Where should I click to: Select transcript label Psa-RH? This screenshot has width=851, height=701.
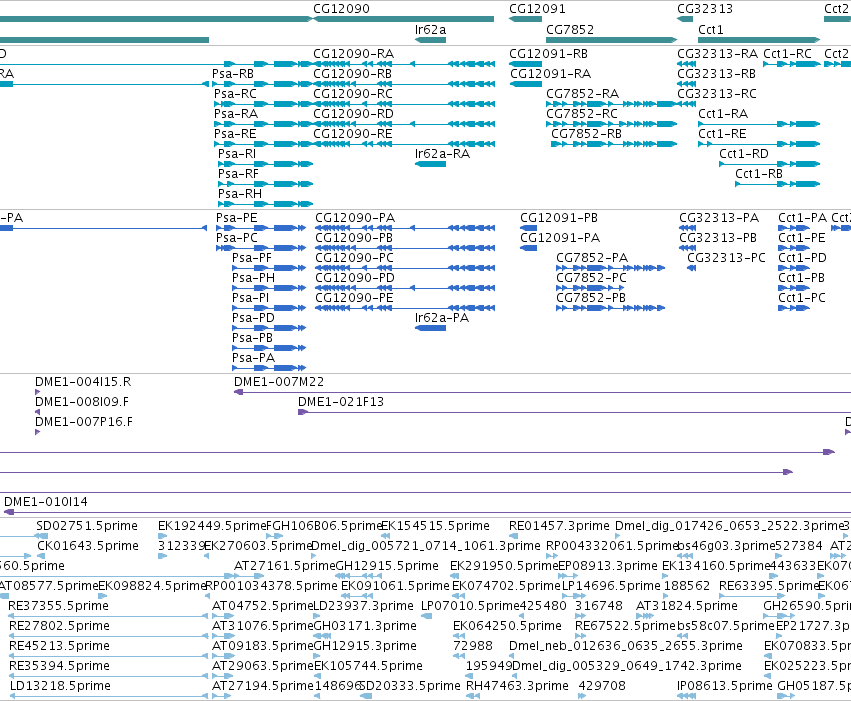point(240,194)
